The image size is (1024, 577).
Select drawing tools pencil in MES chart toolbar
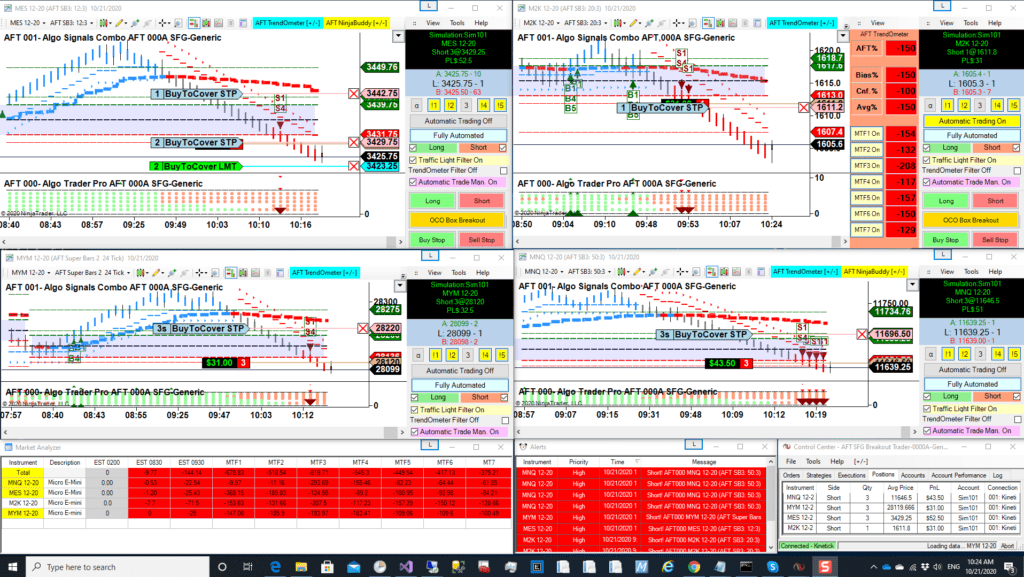pos(120,23)
